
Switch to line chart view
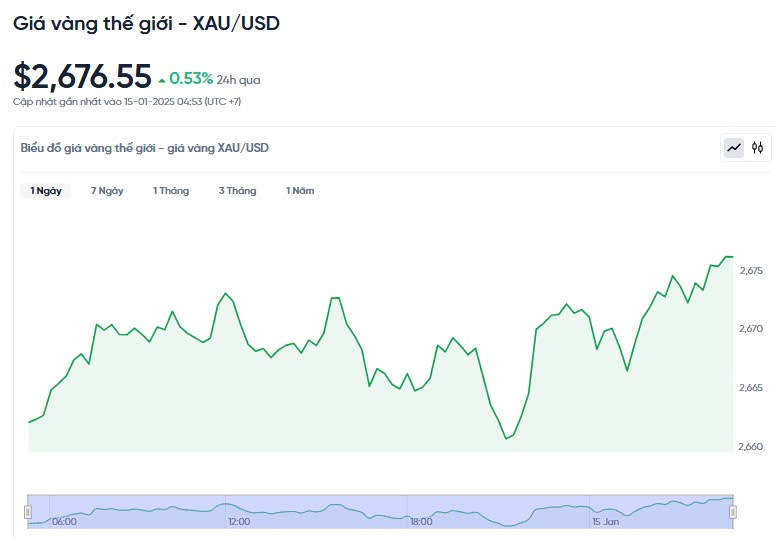click(x=734, y=148)
